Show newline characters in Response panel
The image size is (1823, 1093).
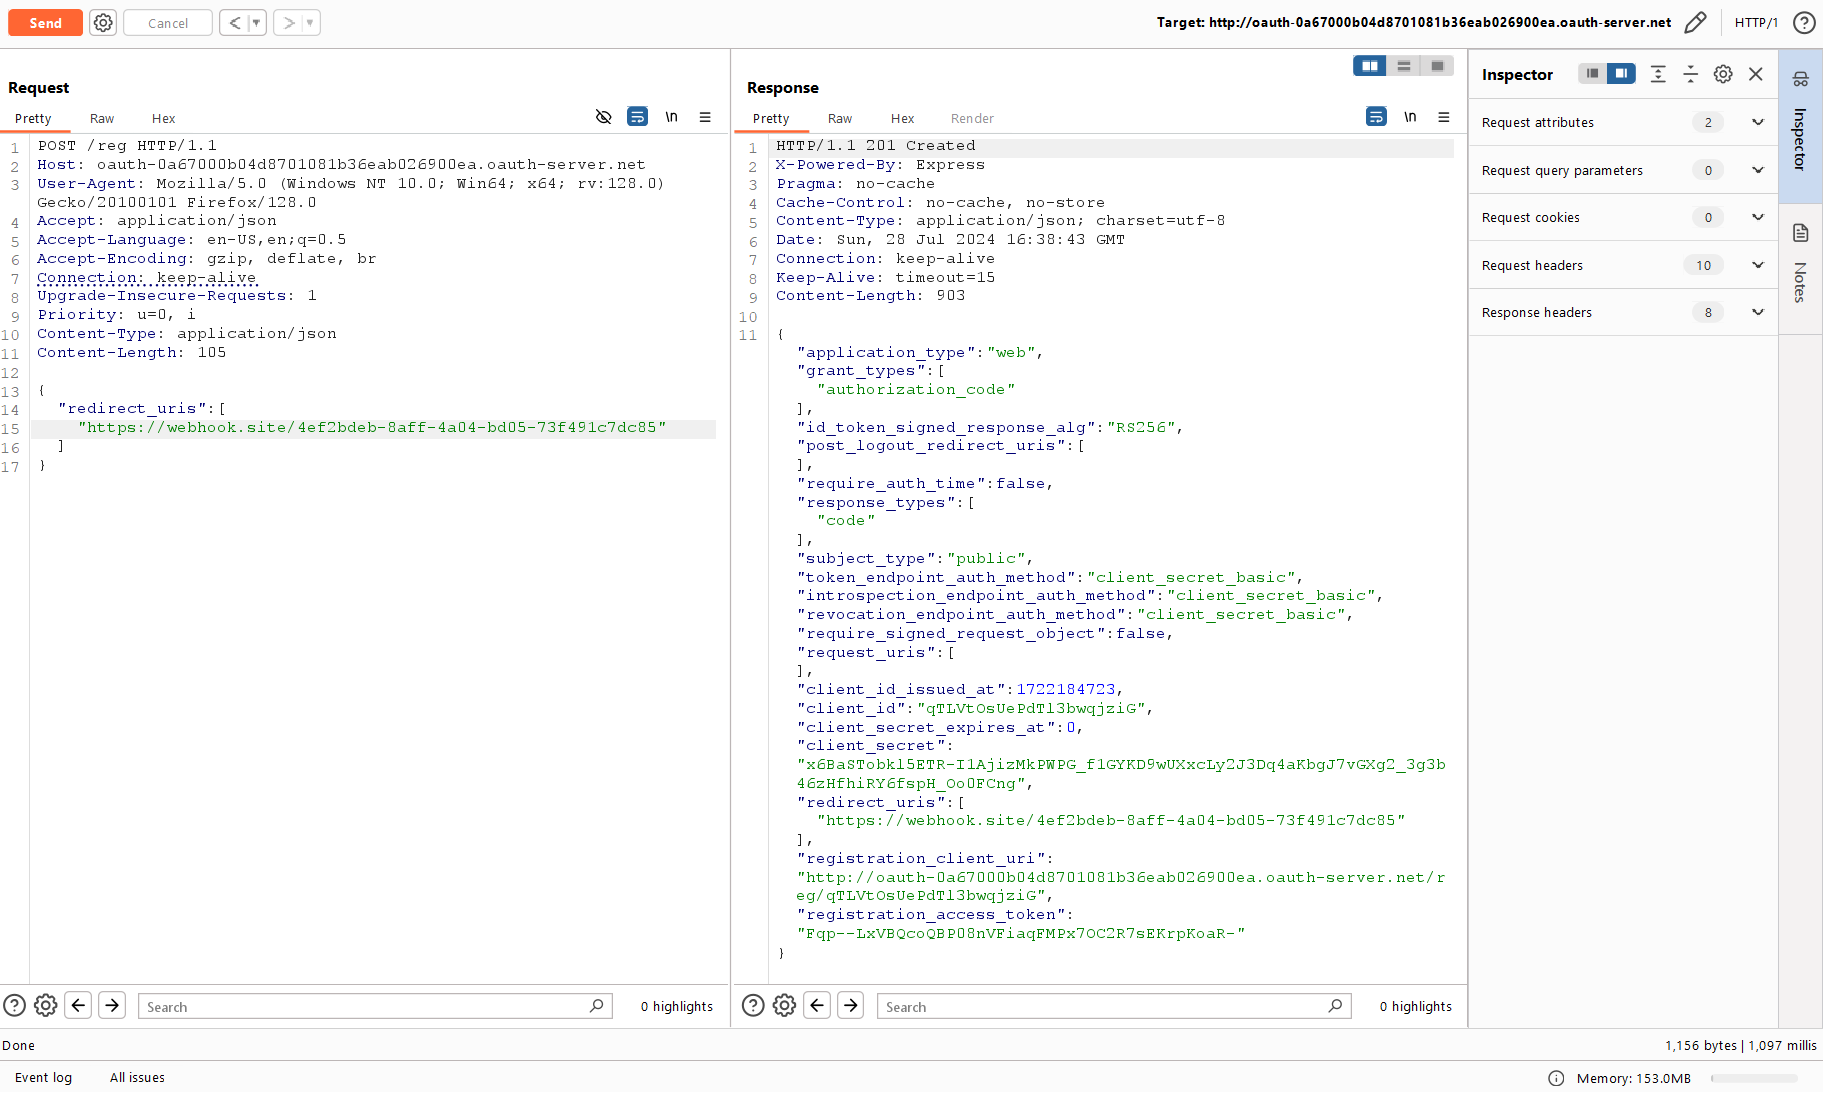tap(1410, 117)
